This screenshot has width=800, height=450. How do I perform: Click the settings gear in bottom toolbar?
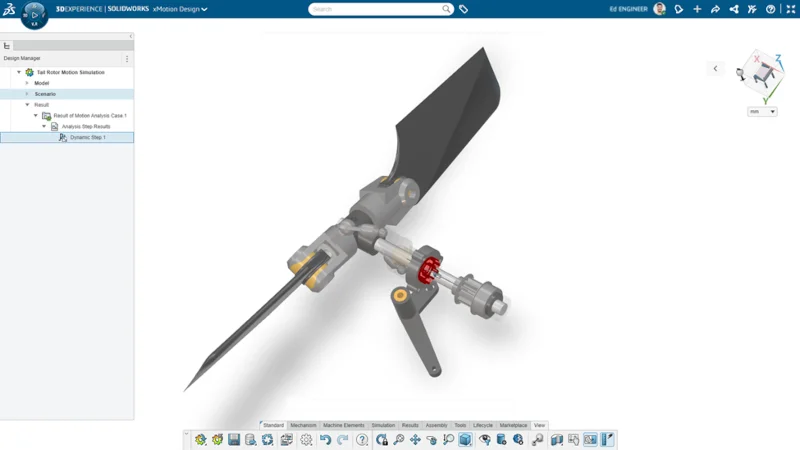tap(306, 440)
